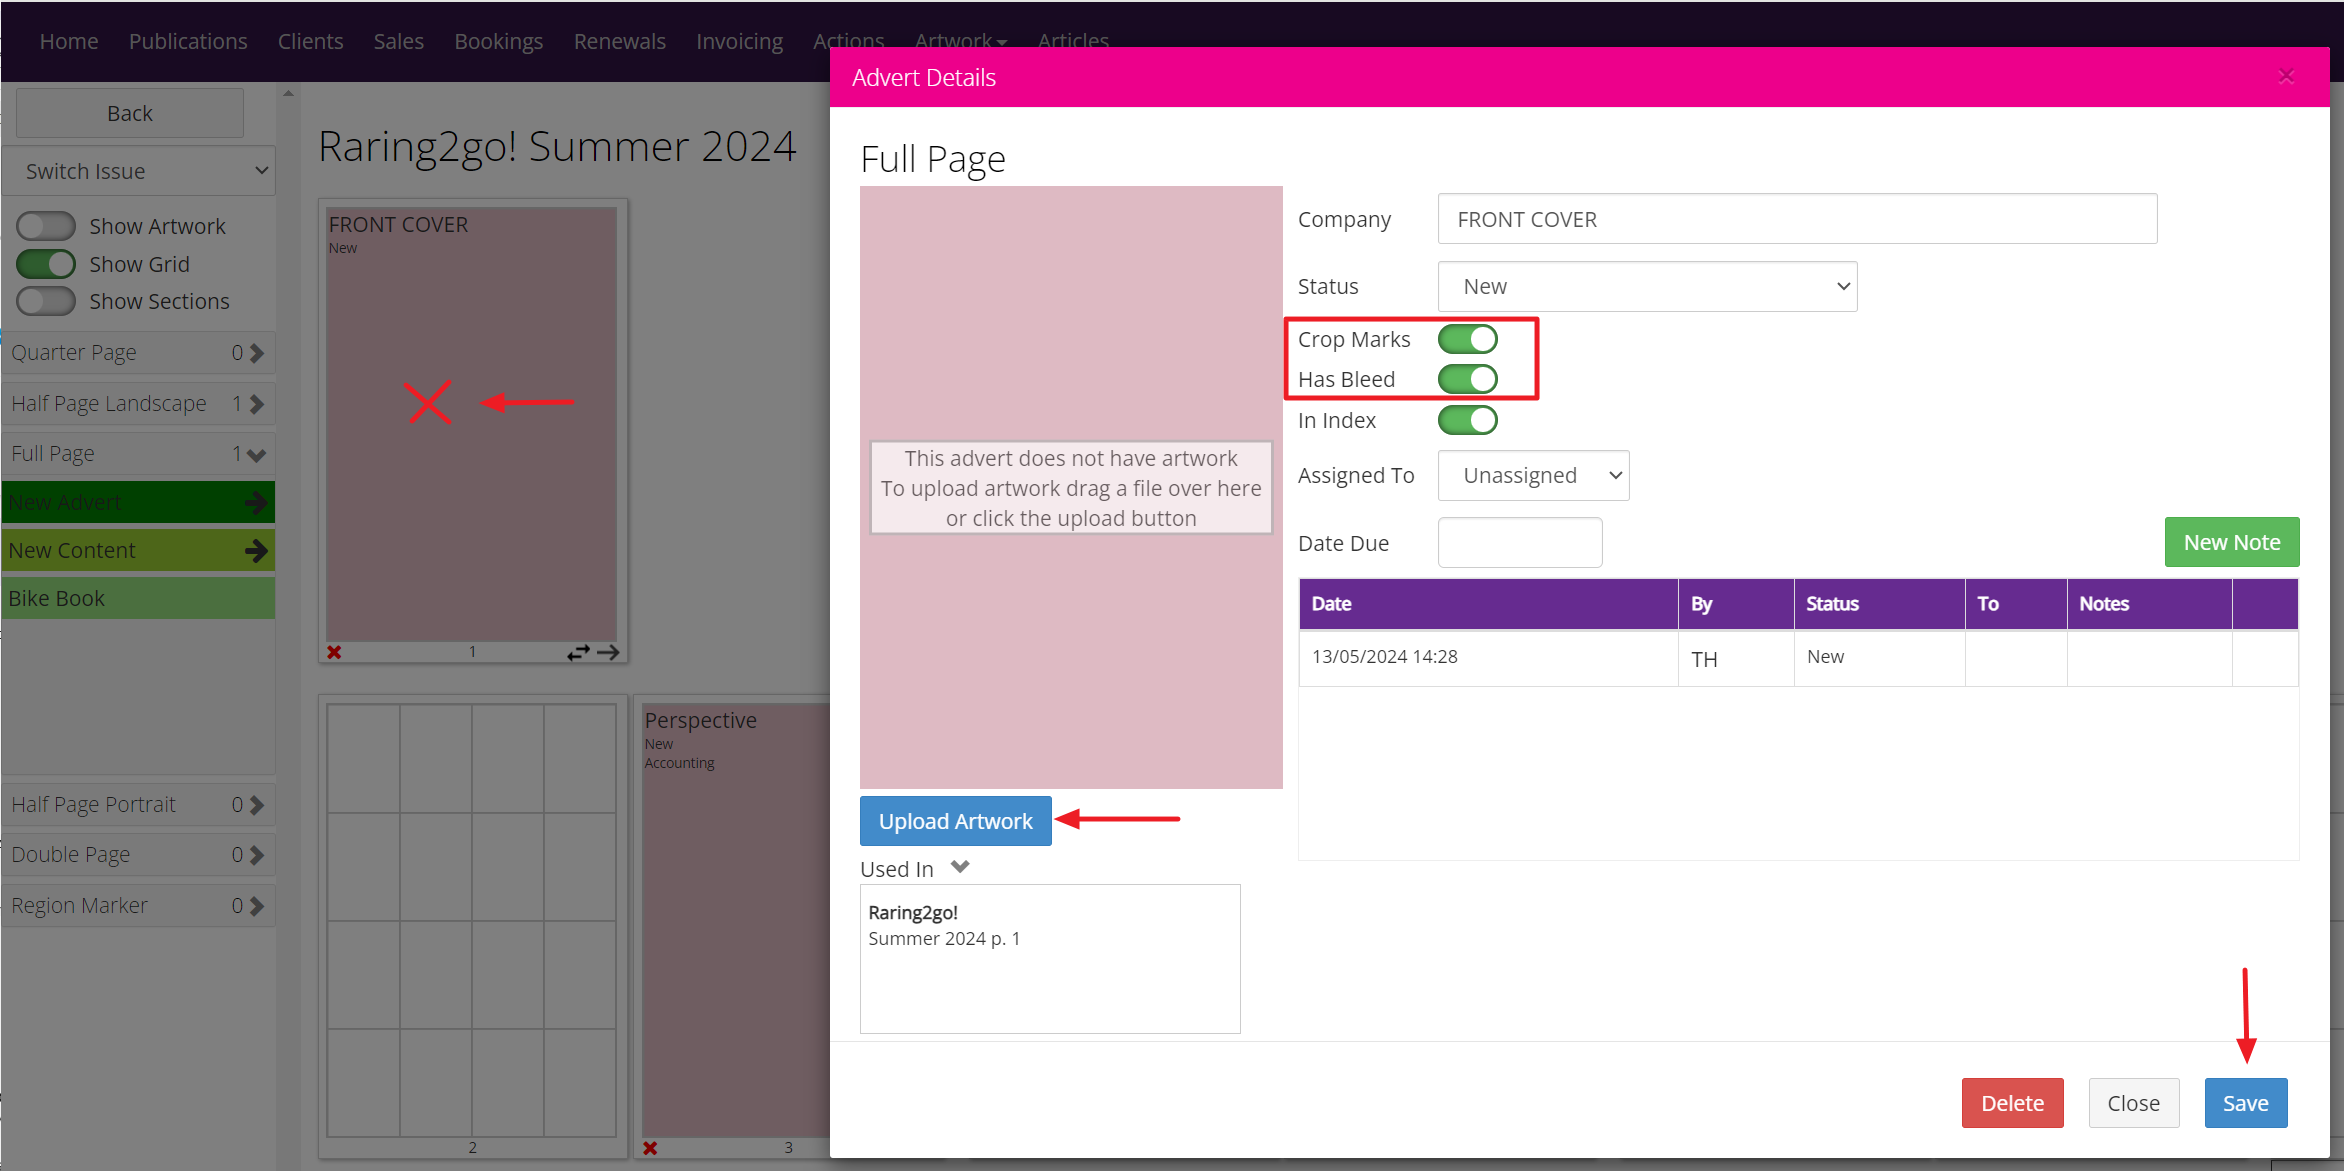Click the arrow icon on New Content row
2344x1171 pixels.
pyautogui.click(x=256, y=550)
